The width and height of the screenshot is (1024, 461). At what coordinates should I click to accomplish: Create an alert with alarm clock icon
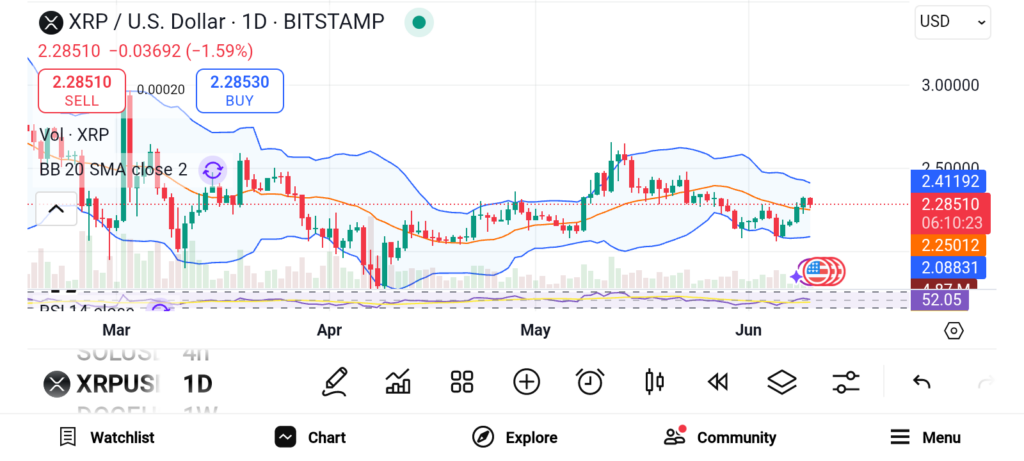coord(590,382)
